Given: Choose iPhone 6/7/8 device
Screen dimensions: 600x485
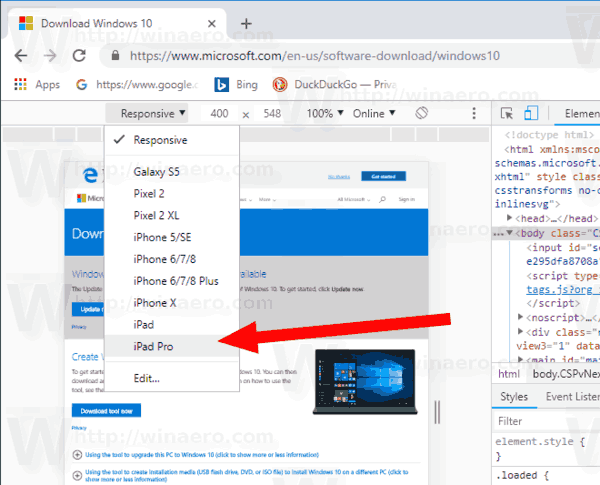Looking at the screenshot, I should [x=172, y=259].
